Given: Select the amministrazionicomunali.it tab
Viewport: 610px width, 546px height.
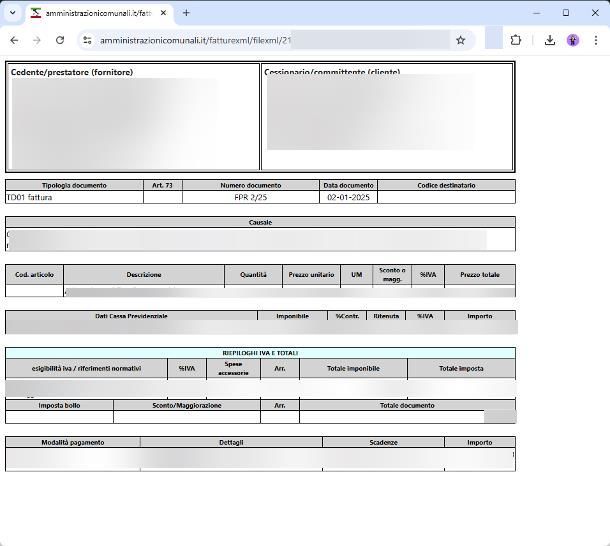Looking at the screenshot, I should click(x=99, y=13).
